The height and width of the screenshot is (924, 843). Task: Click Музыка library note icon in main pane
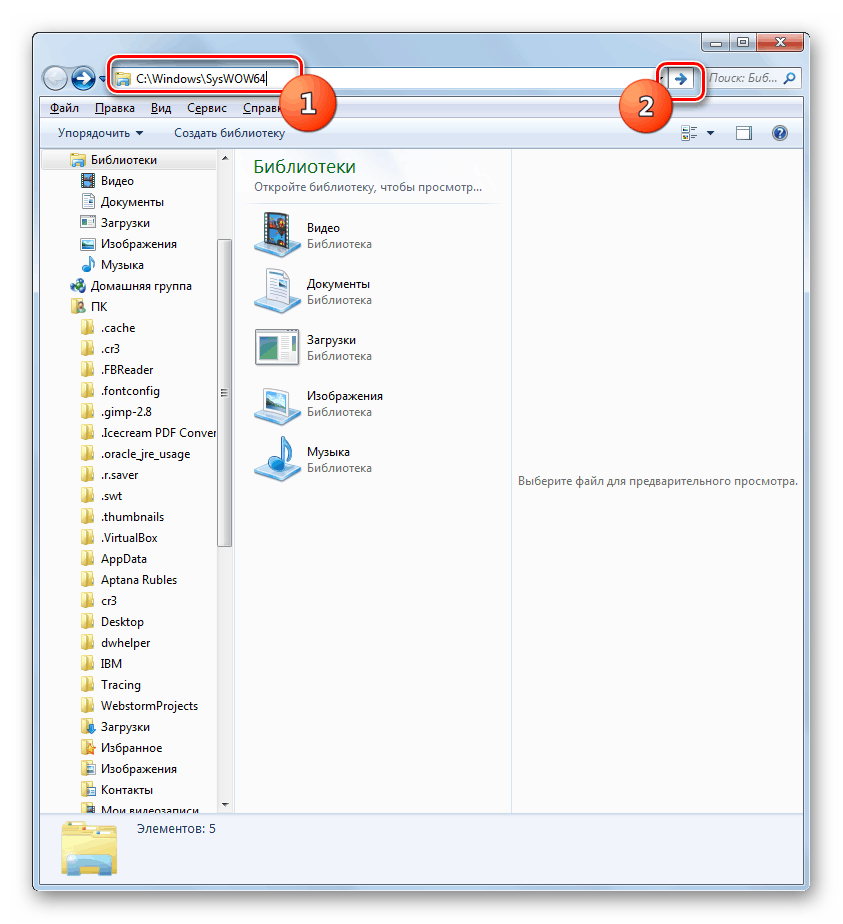pyautogui.click(x=277, y=459)
